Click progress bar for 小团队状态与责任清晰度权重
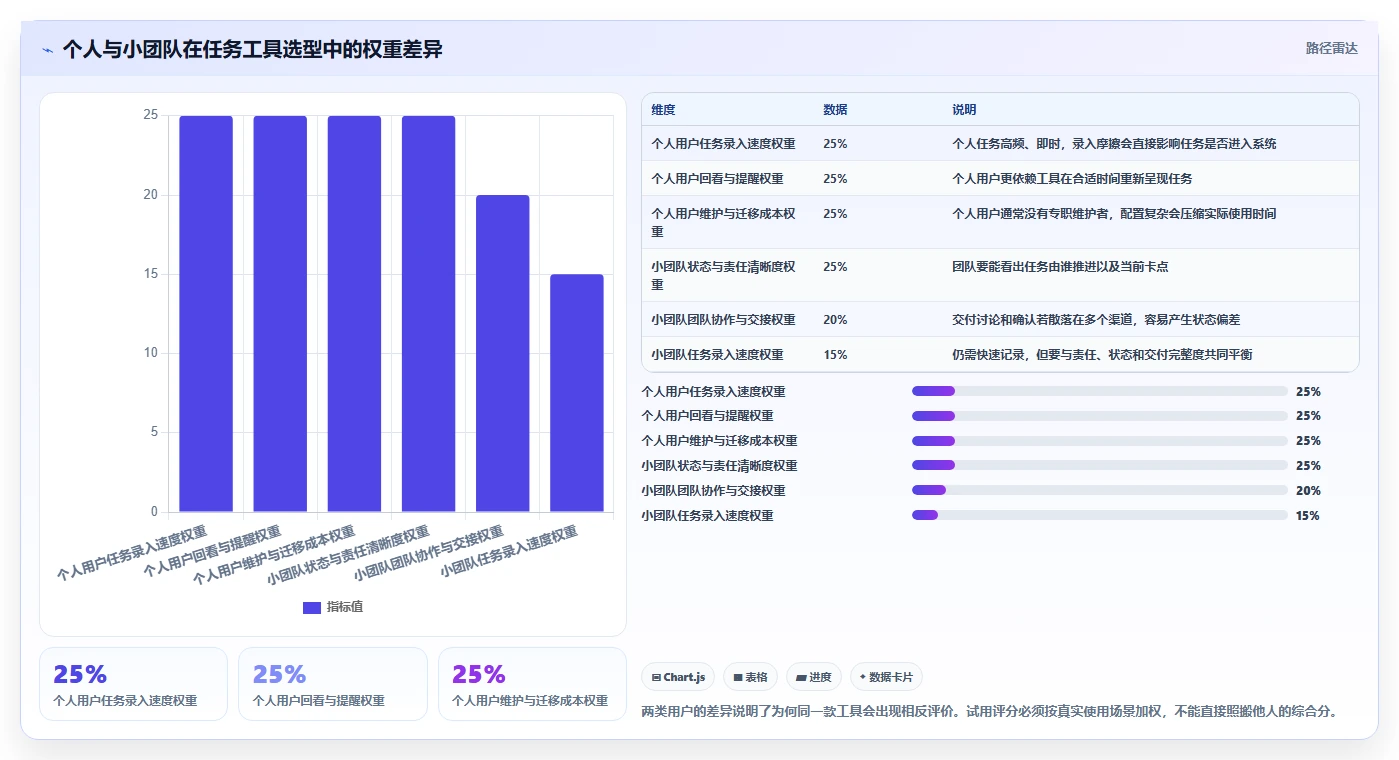This screenshot has width=1399, height=760. (1099, 465)
